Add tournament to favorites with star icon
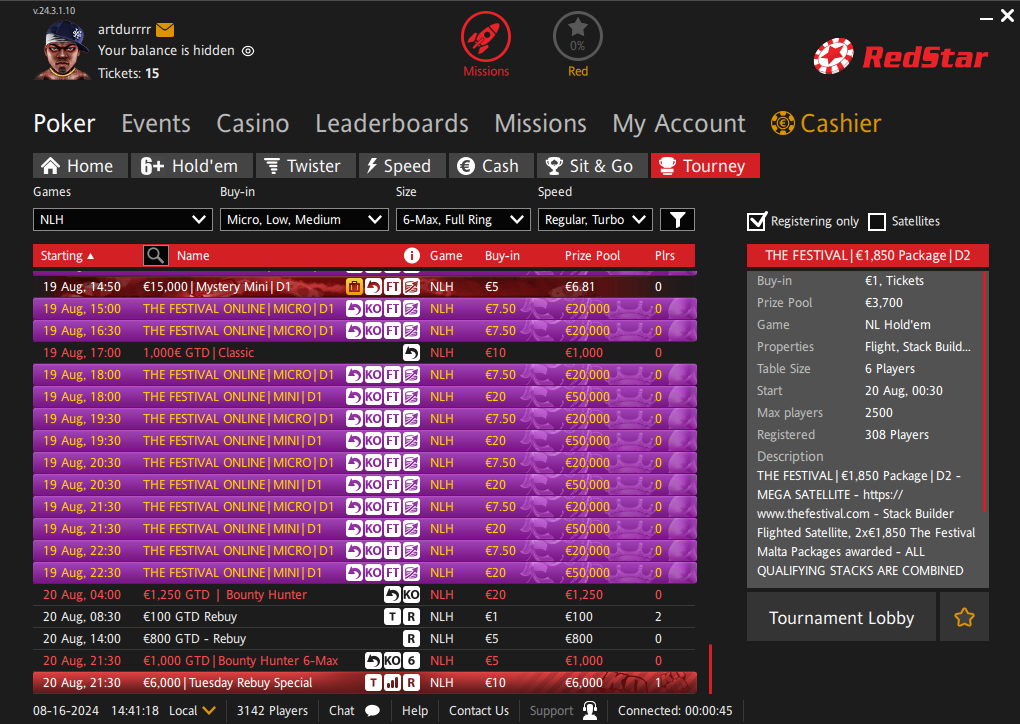The height and width of the screenshot is (724, 1020). [x=964, y=617]
